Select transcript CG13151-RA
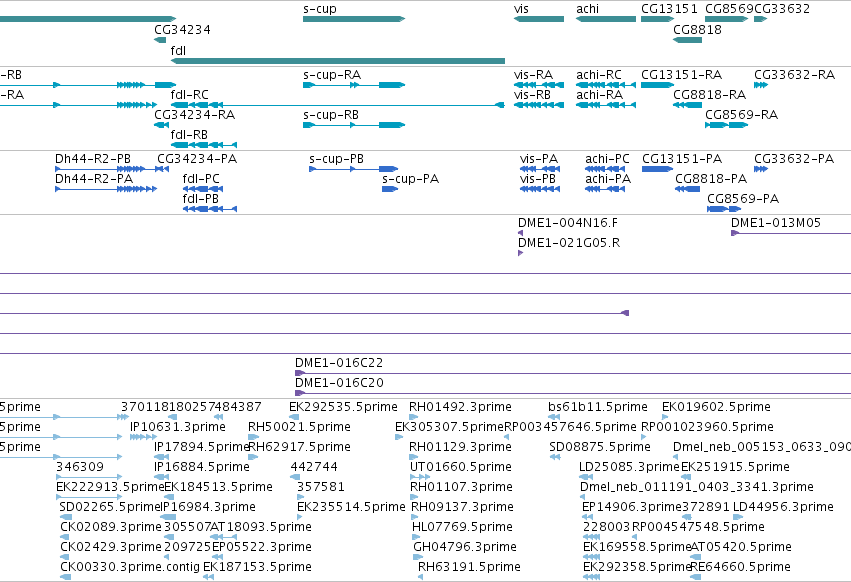The image size is (851, 582). pos(657,85)
